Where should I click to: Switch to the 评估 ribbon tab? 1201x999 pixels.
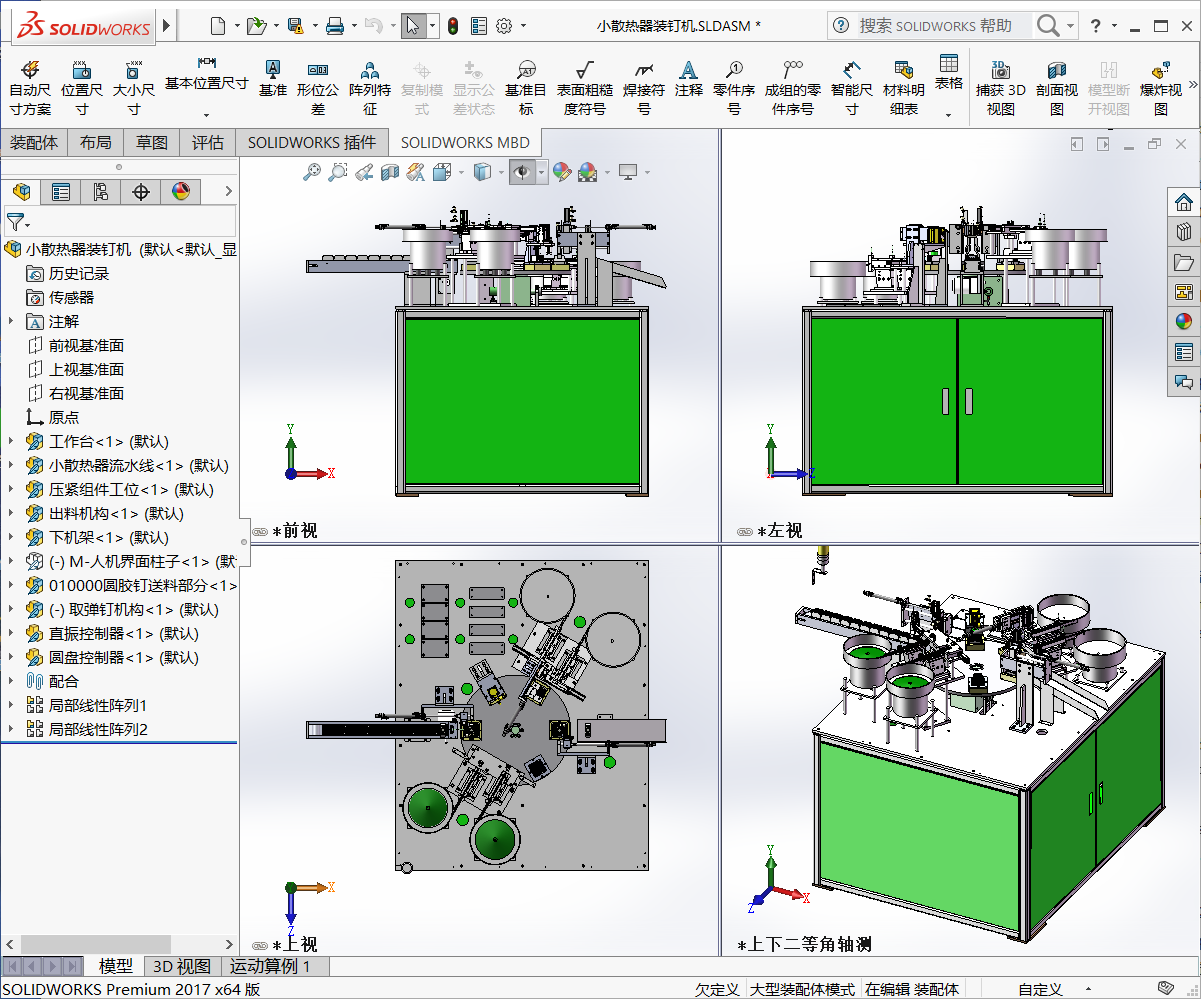point(208,142)
